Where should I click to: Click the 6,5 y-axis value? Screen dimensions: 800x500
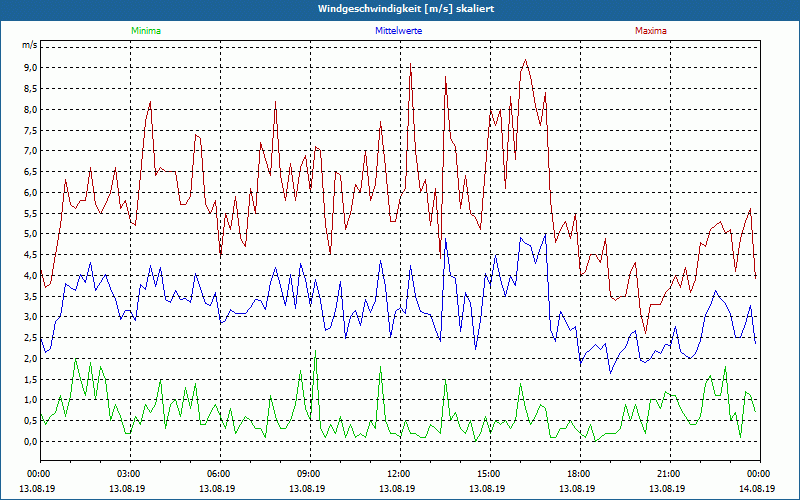point(31,172)
